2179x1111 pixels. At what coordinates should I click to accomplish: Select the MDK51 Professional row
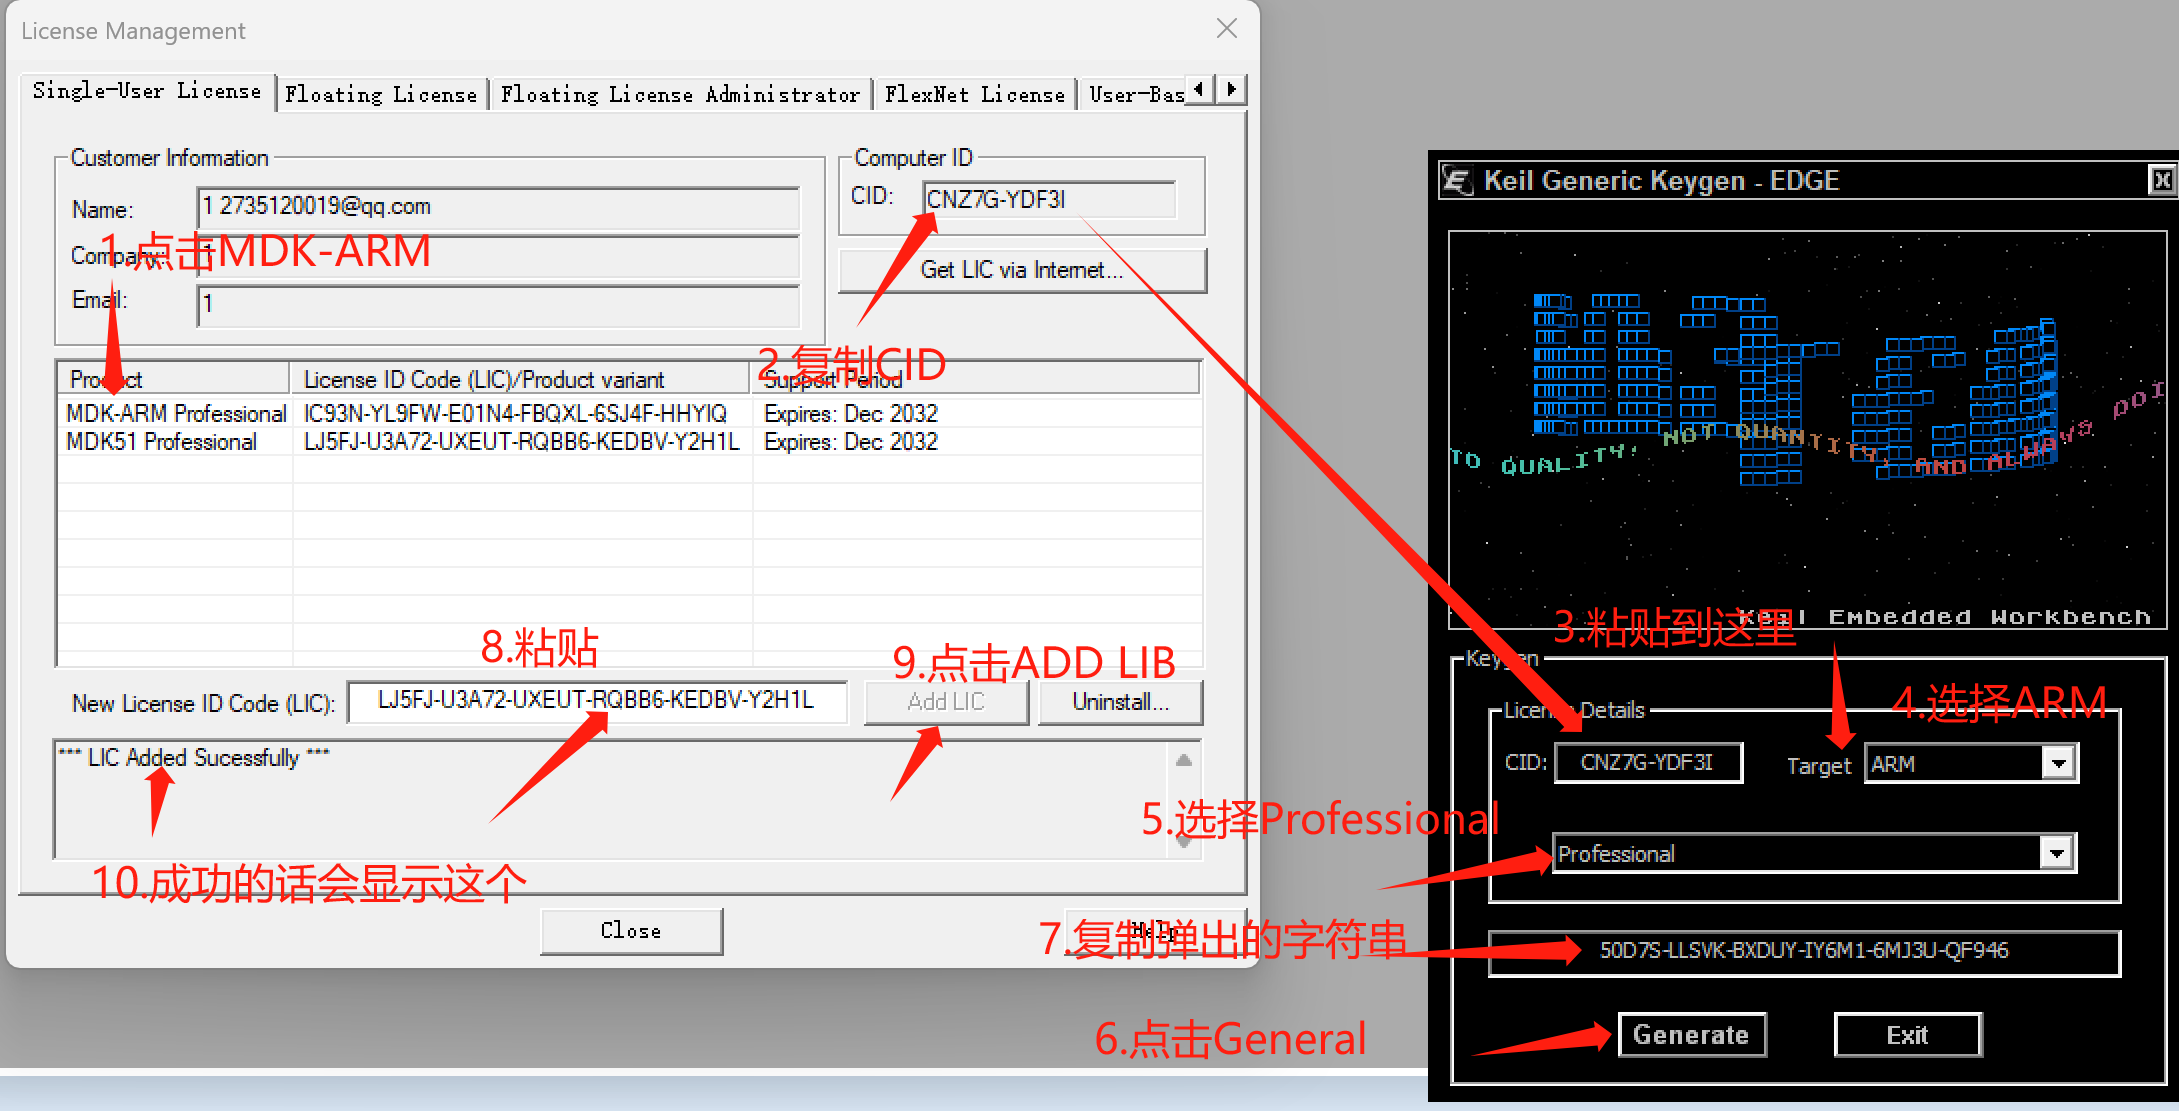tap(162, 442)
